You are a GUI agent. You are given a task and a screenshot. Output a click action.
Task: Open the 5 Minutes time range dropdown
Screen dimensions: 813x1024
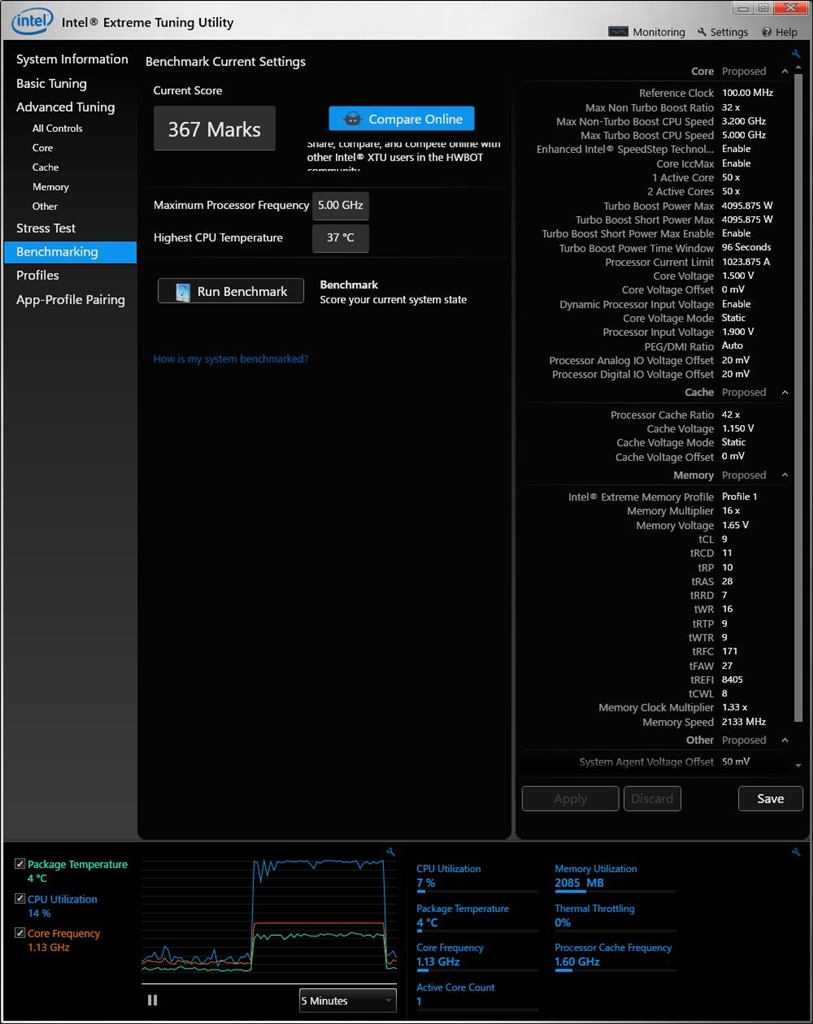pos(347,1000)
